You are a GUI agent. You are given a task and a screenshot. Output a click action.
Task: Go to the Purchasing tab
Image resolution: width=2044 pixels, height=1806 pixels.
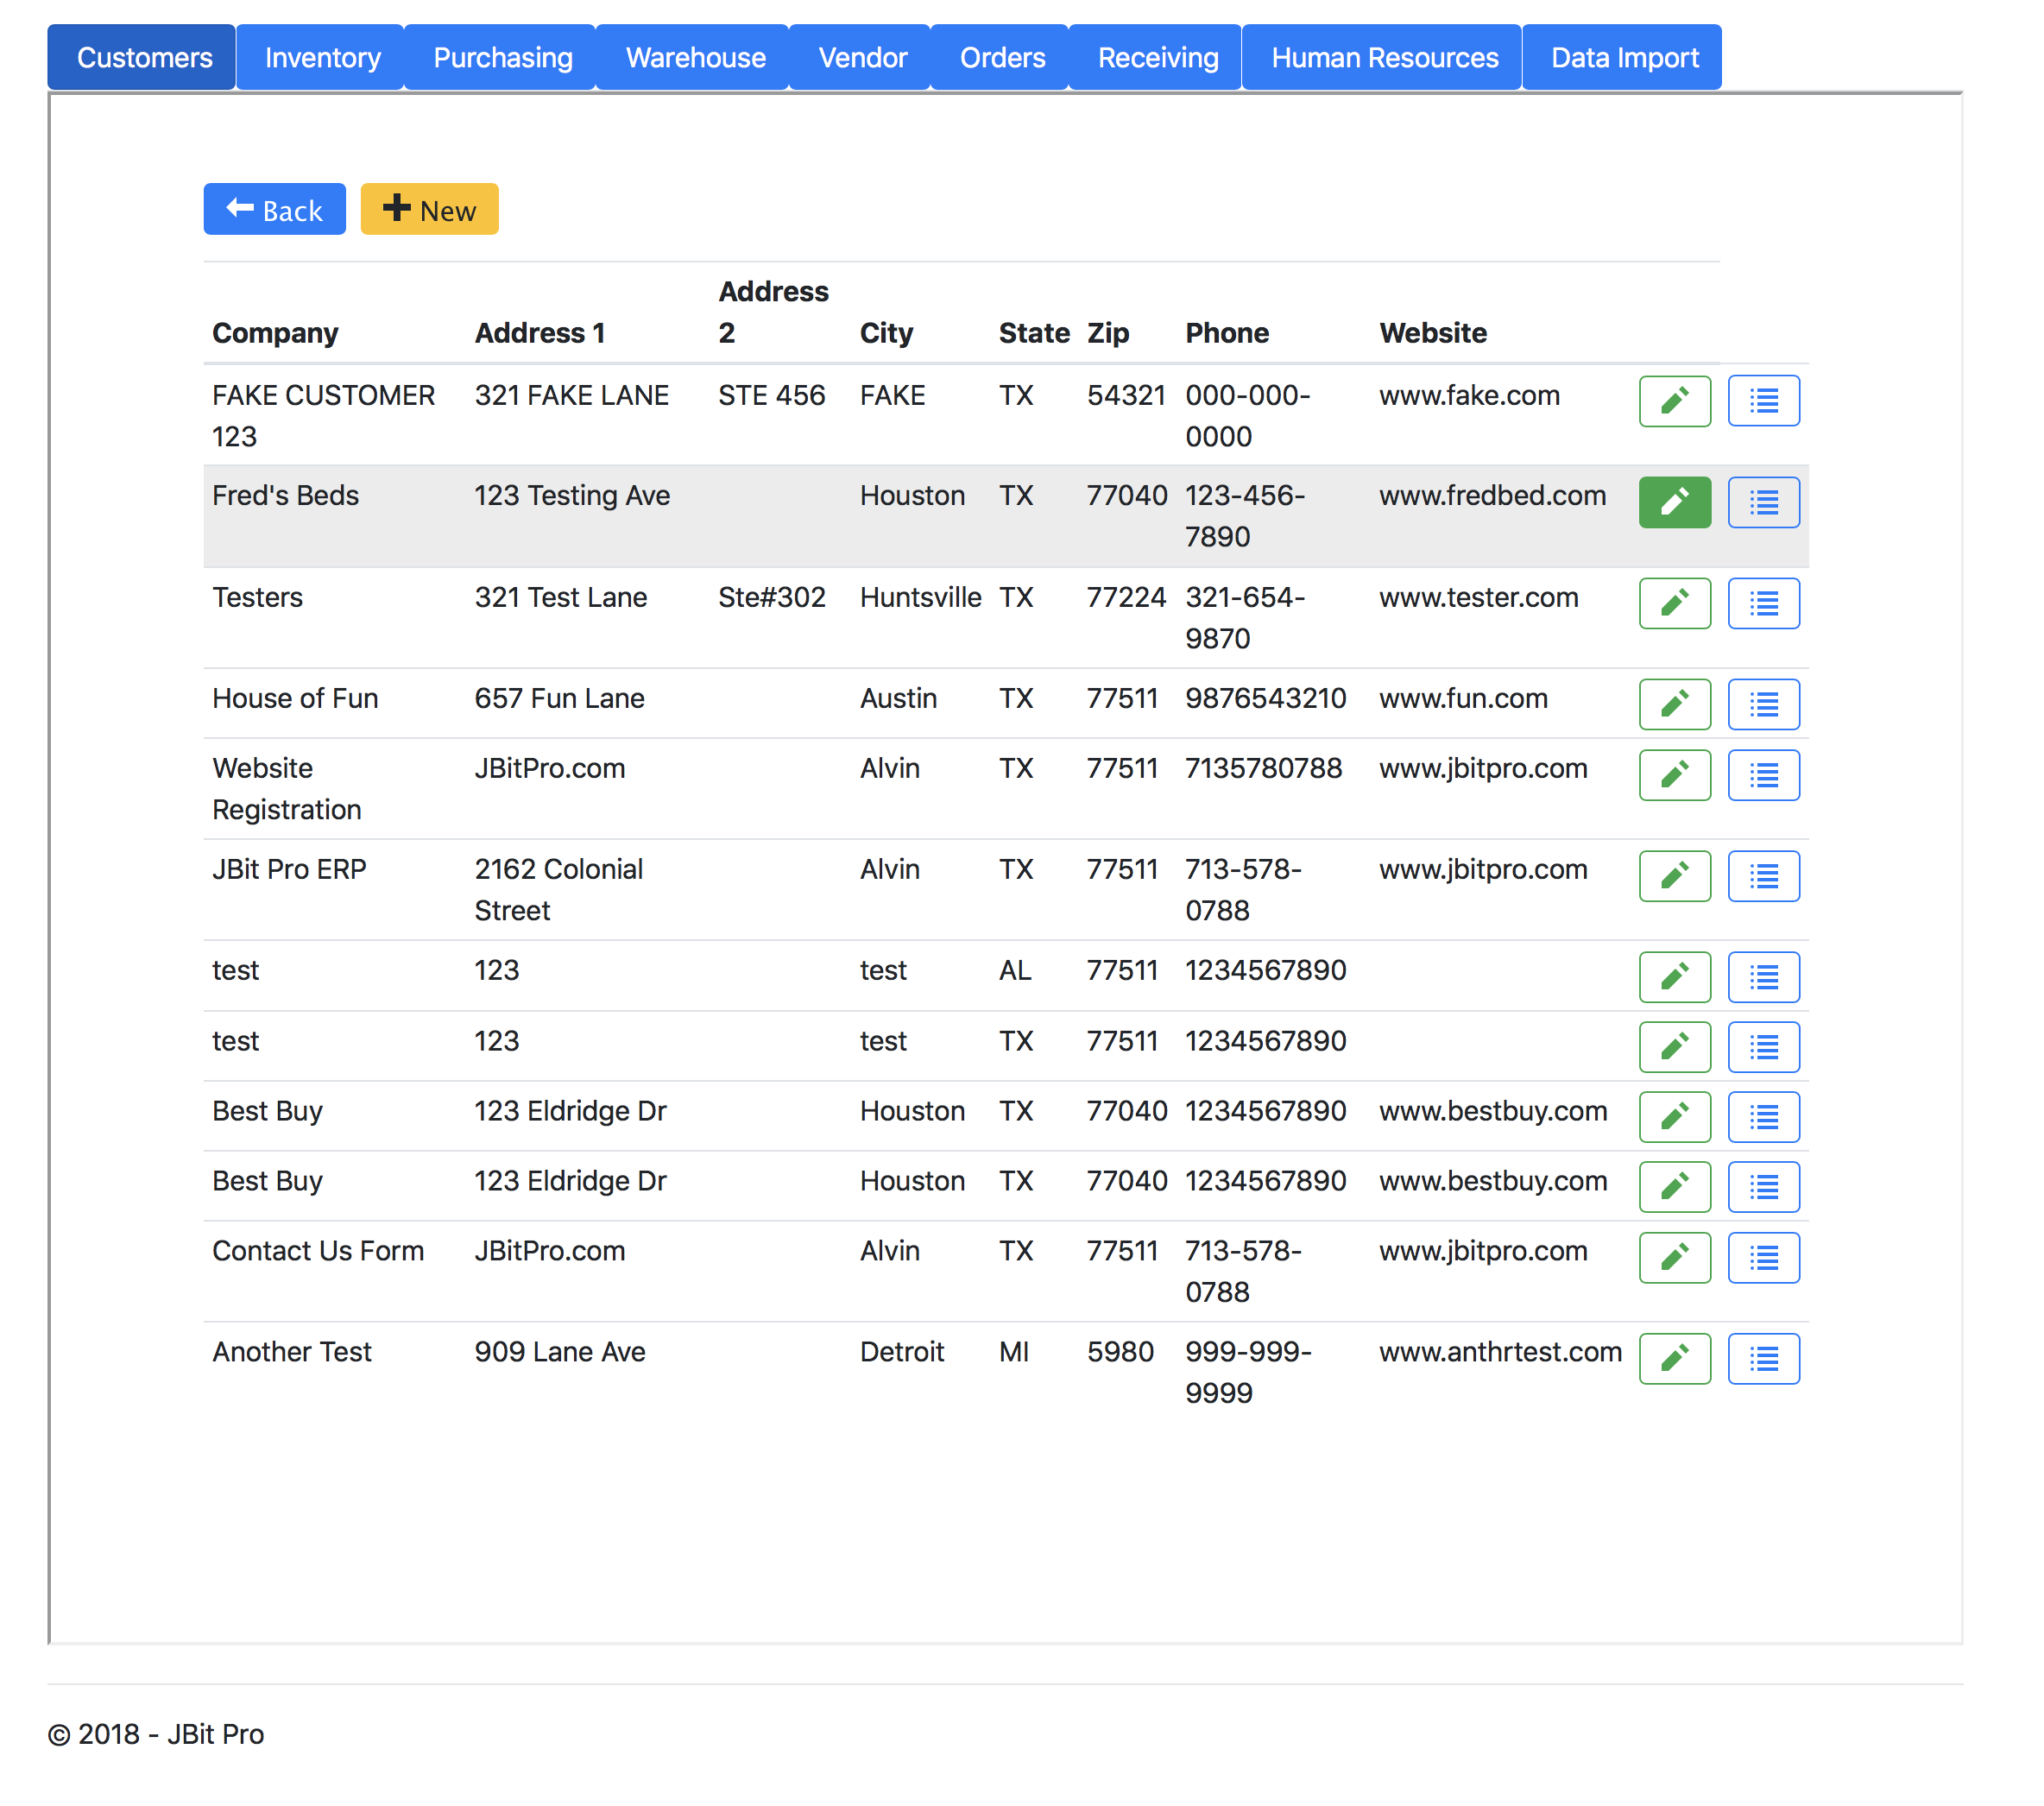coord(501,58)
